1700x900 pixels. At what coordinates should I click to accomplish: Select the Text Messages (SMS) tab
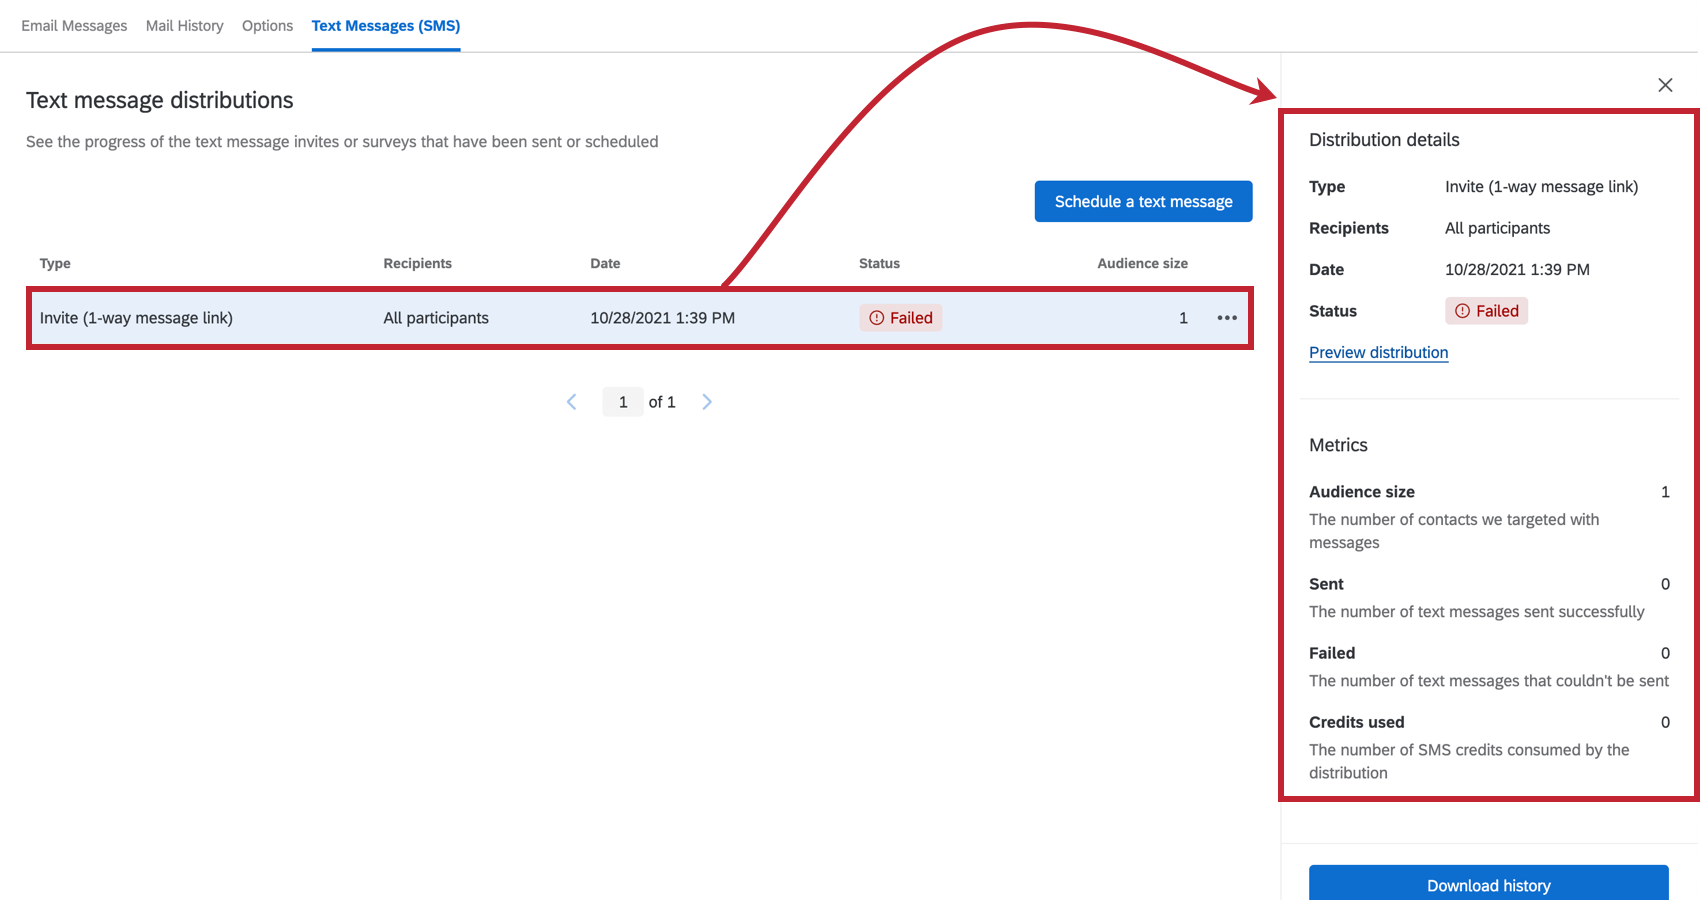coord(385,25)
